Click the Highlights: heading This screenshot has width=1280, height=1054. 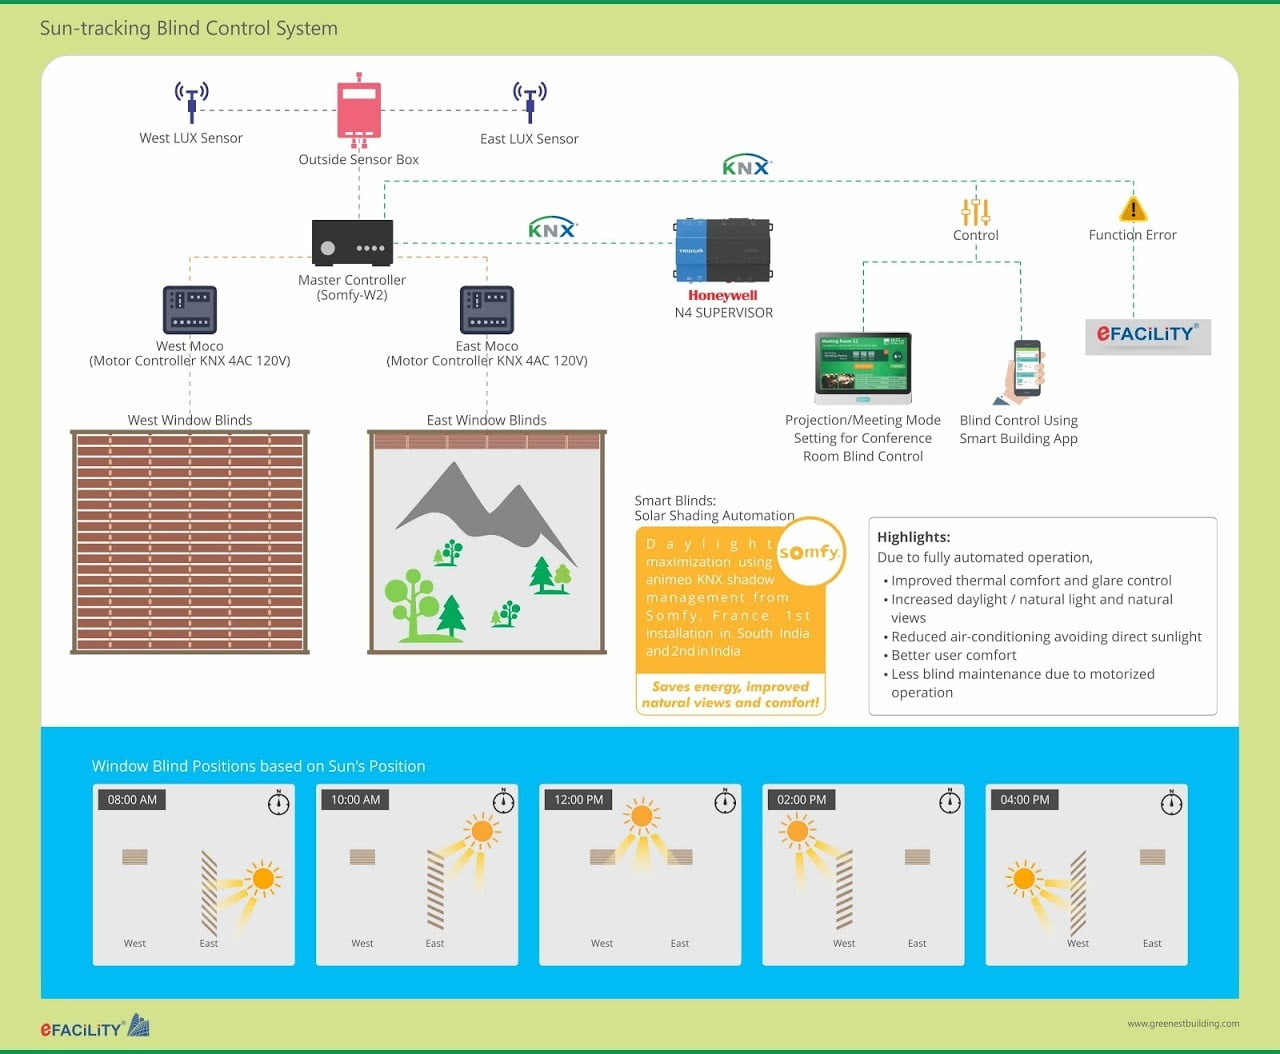pos(913,537)
